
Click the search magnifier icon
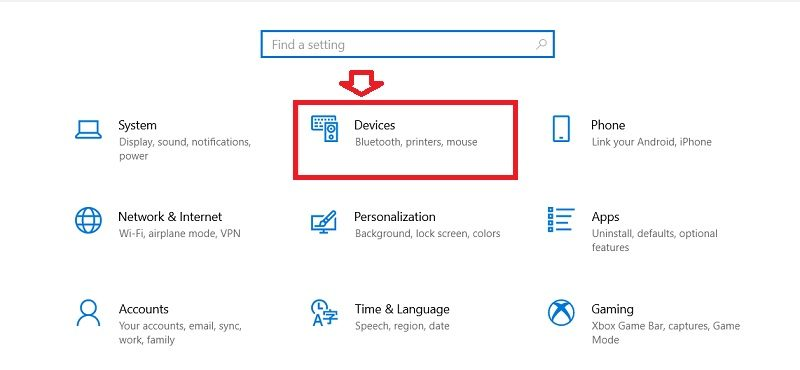coord(541,44)
